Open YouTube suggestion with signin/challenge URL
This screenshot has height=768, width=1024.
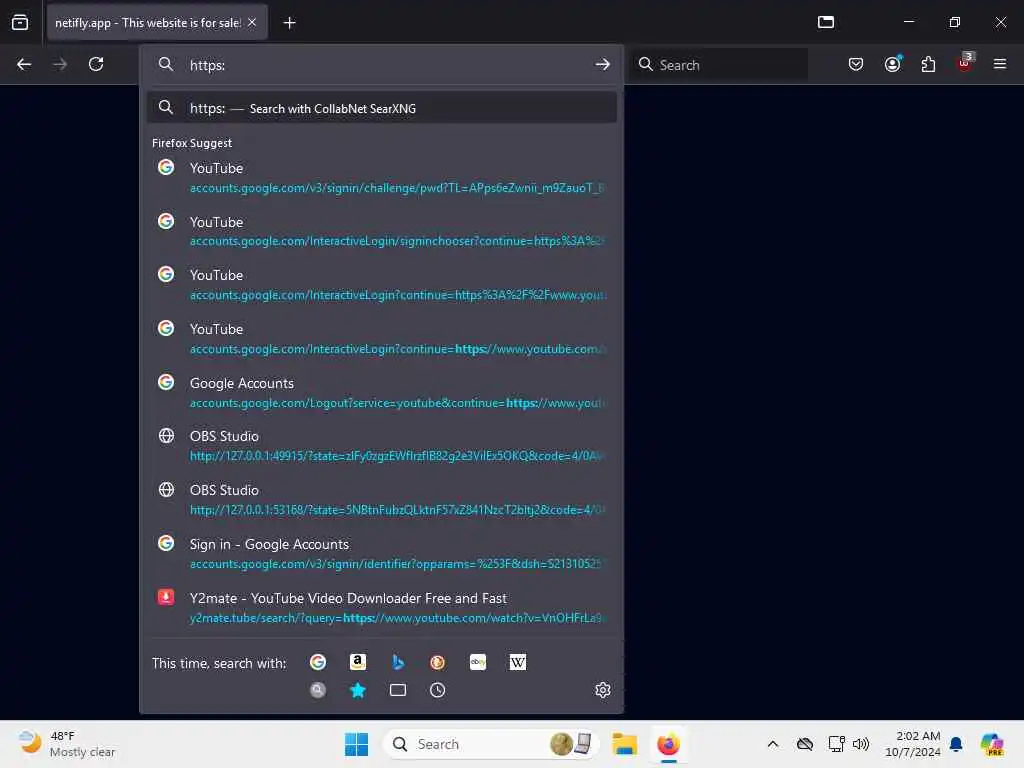point(382,178)
